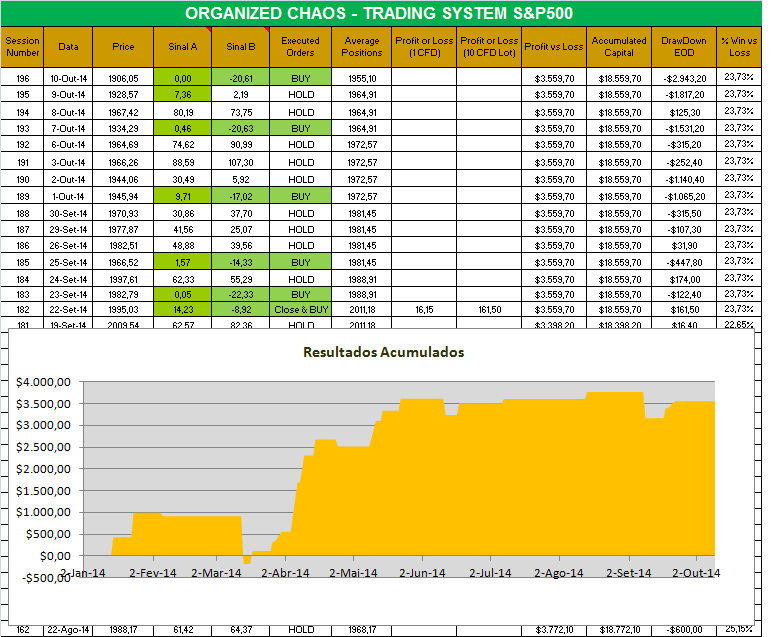The image size is (774, 637).
Task: Click Sinal B cell -20,63
Action: [x=241, y=128]
